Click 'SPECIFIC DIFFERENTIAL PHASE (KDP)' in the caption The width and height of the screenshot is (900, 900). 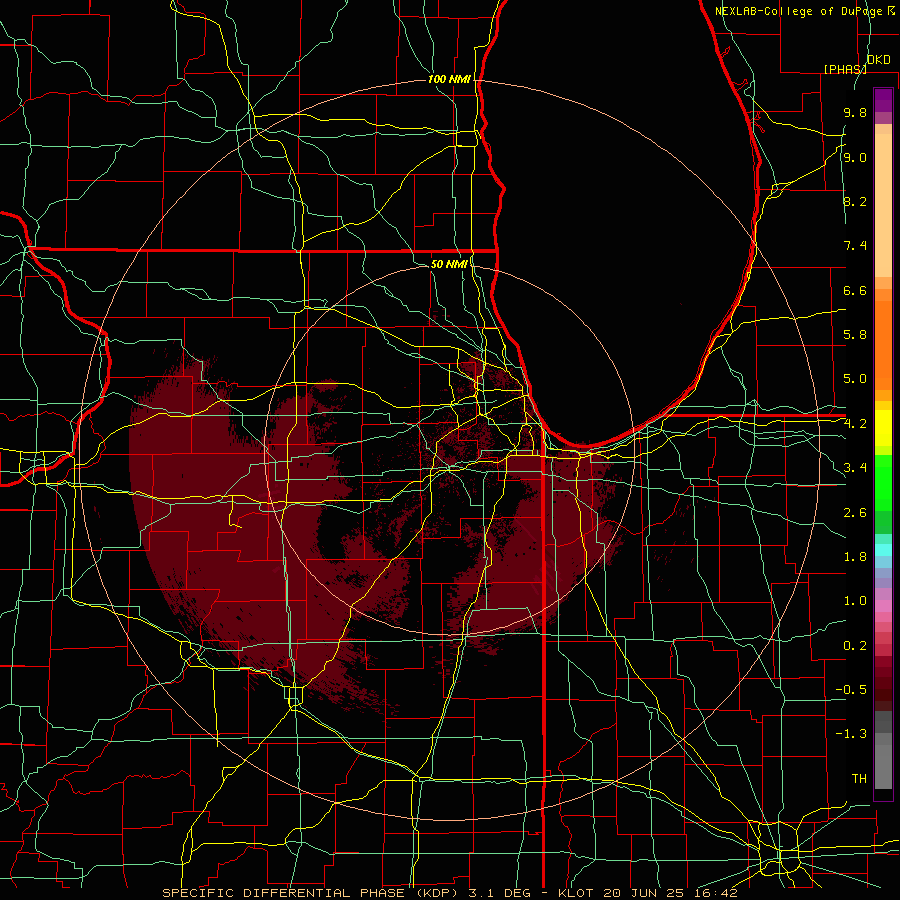point(311,893)
